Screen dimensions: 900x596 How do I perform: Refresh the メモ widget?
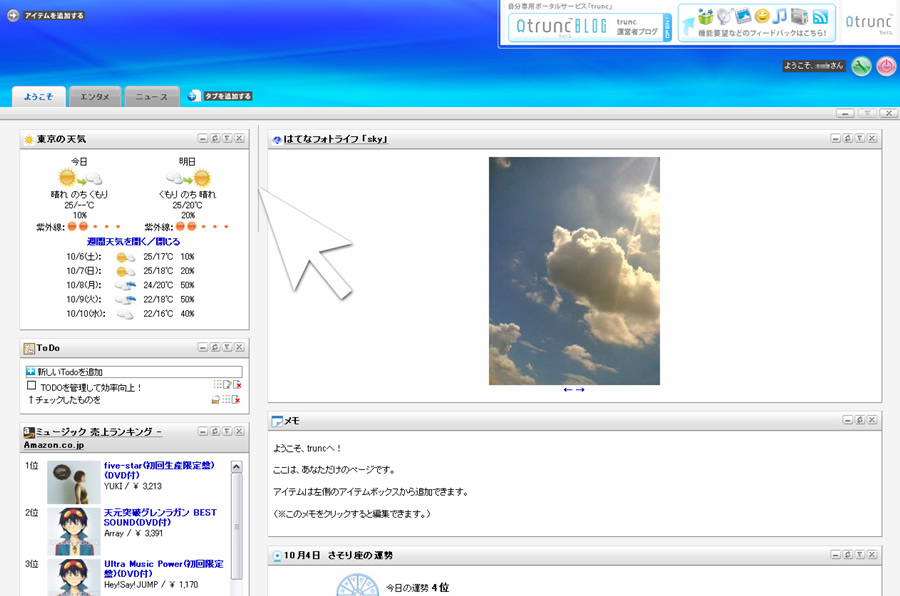[860, 420]
